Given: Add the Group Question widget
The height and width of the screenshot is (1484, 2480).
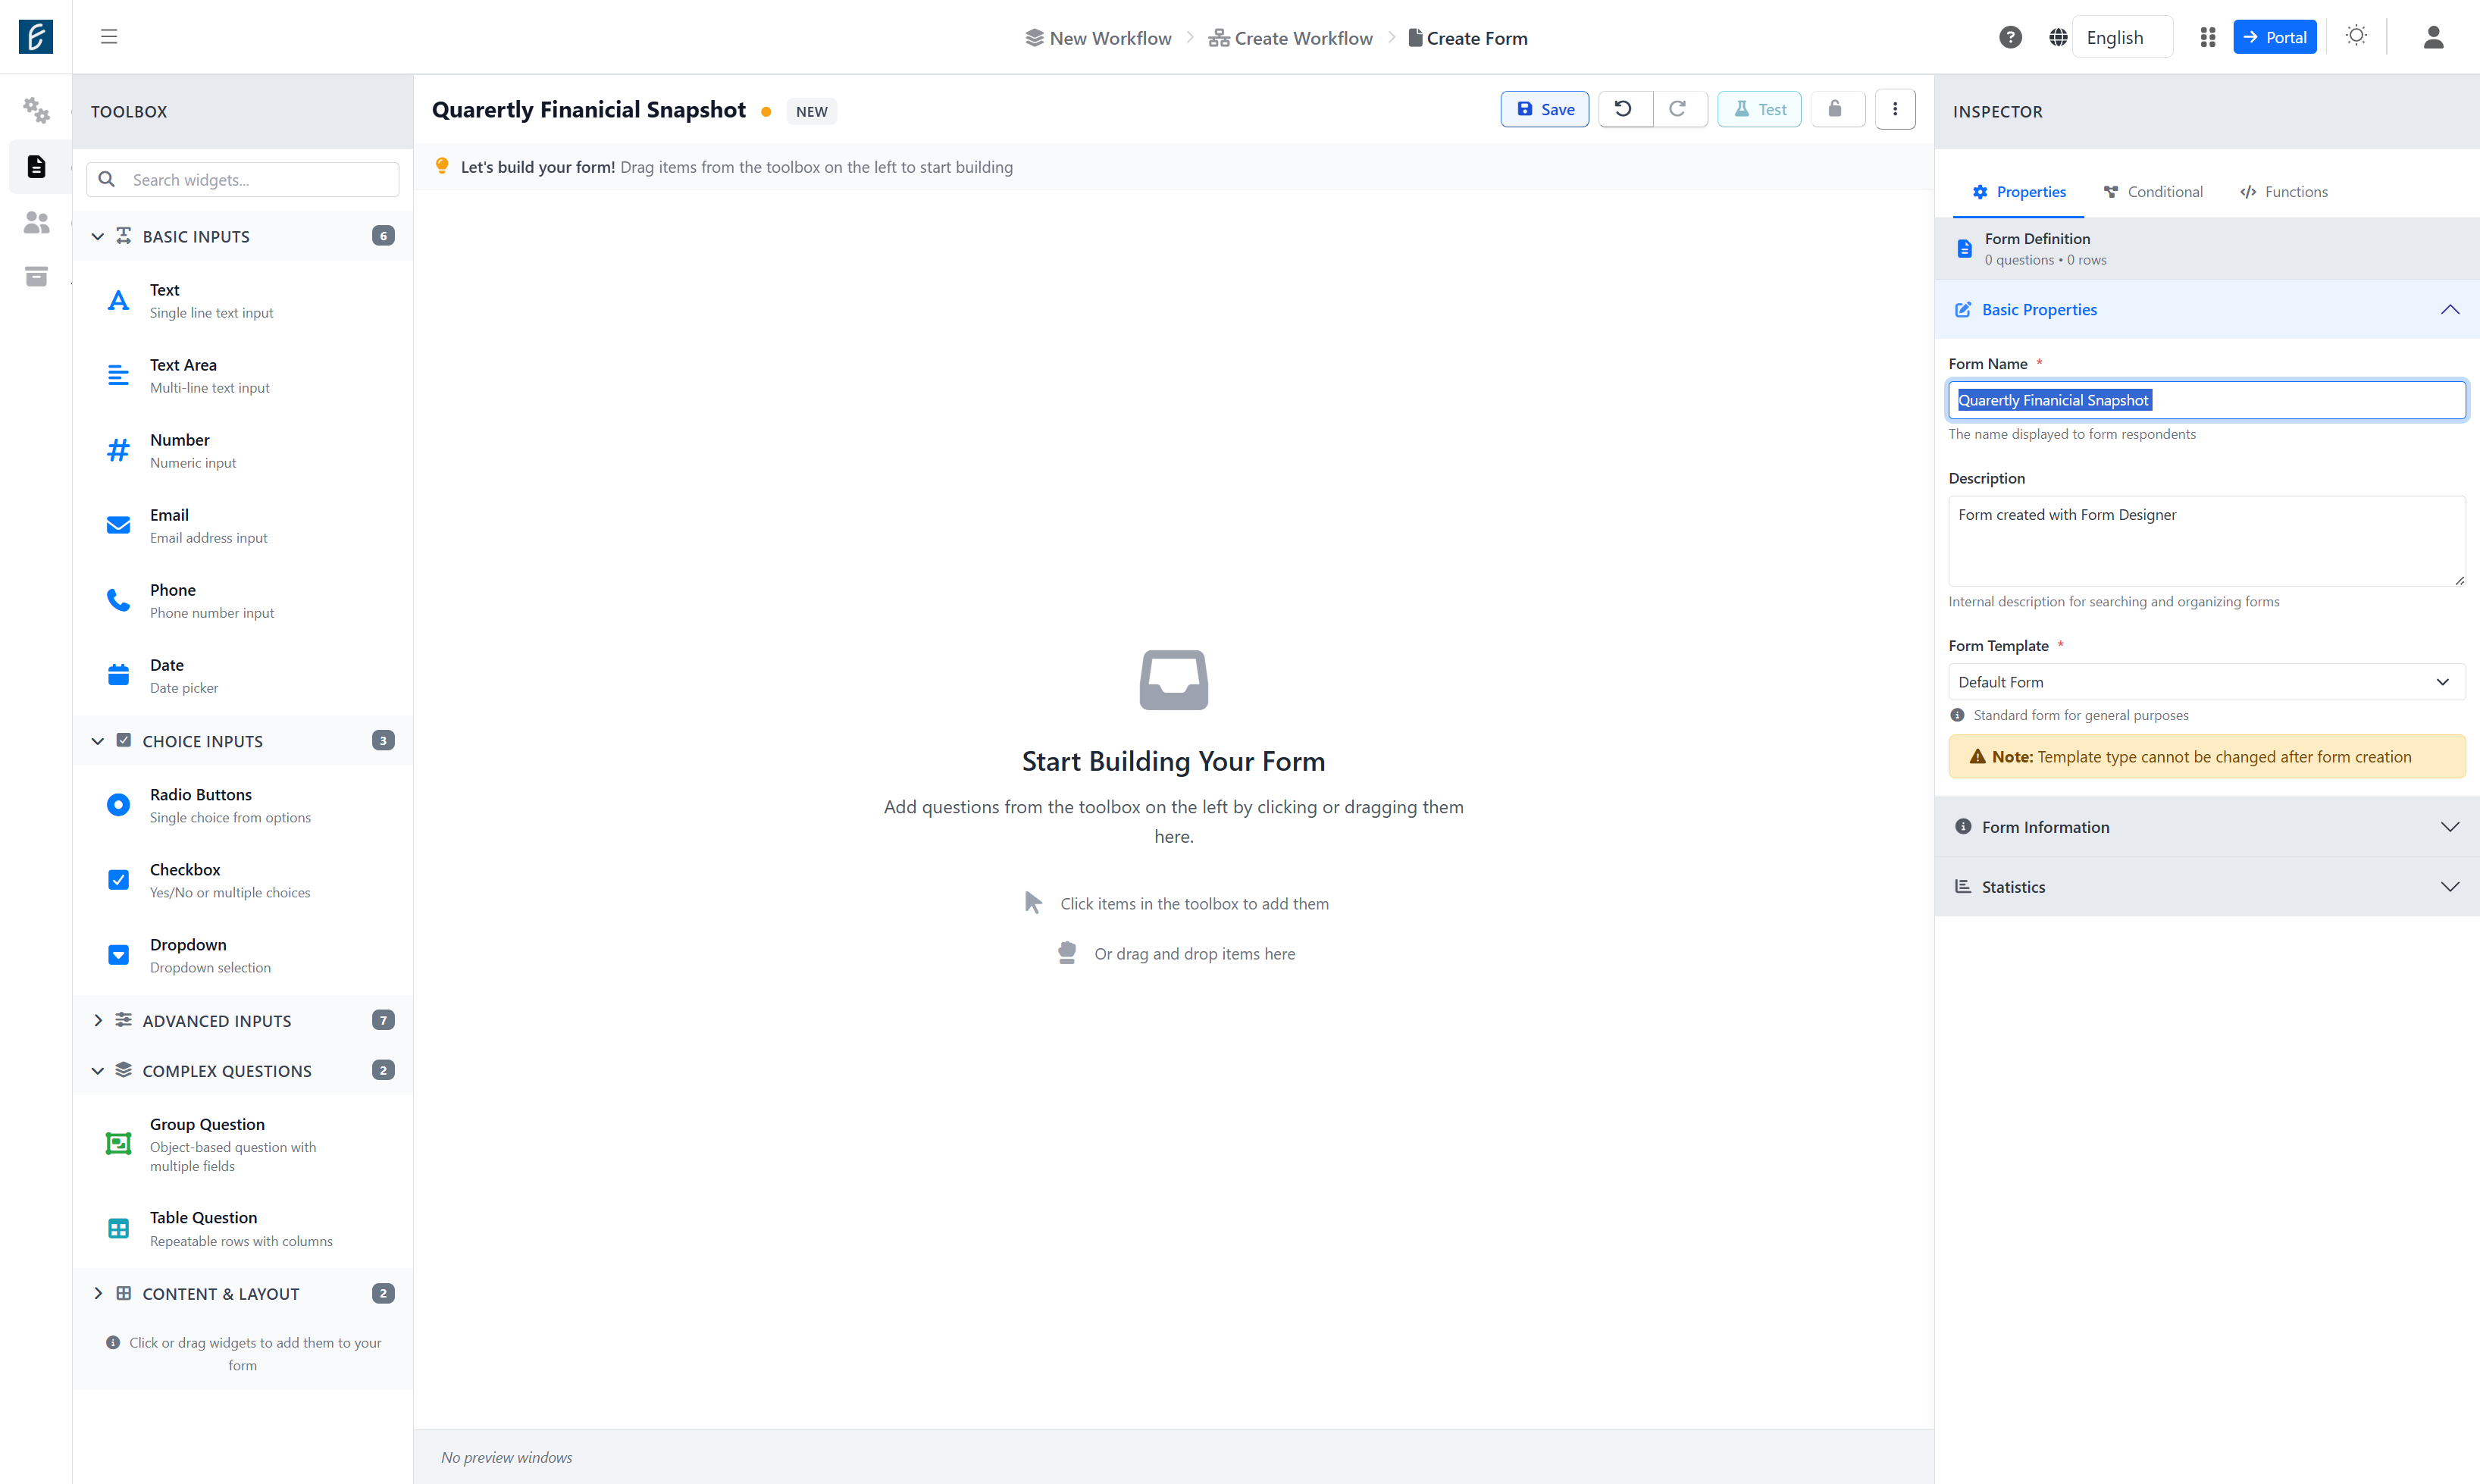Looking at the screenshot, I should pyautogui.click(x=243, y=1144).
